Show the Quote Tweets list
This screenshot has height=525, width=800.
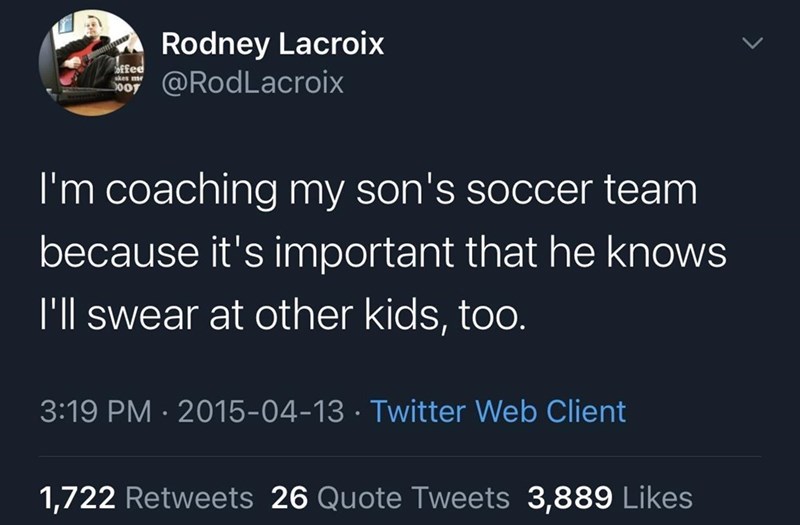pos(411,496)
